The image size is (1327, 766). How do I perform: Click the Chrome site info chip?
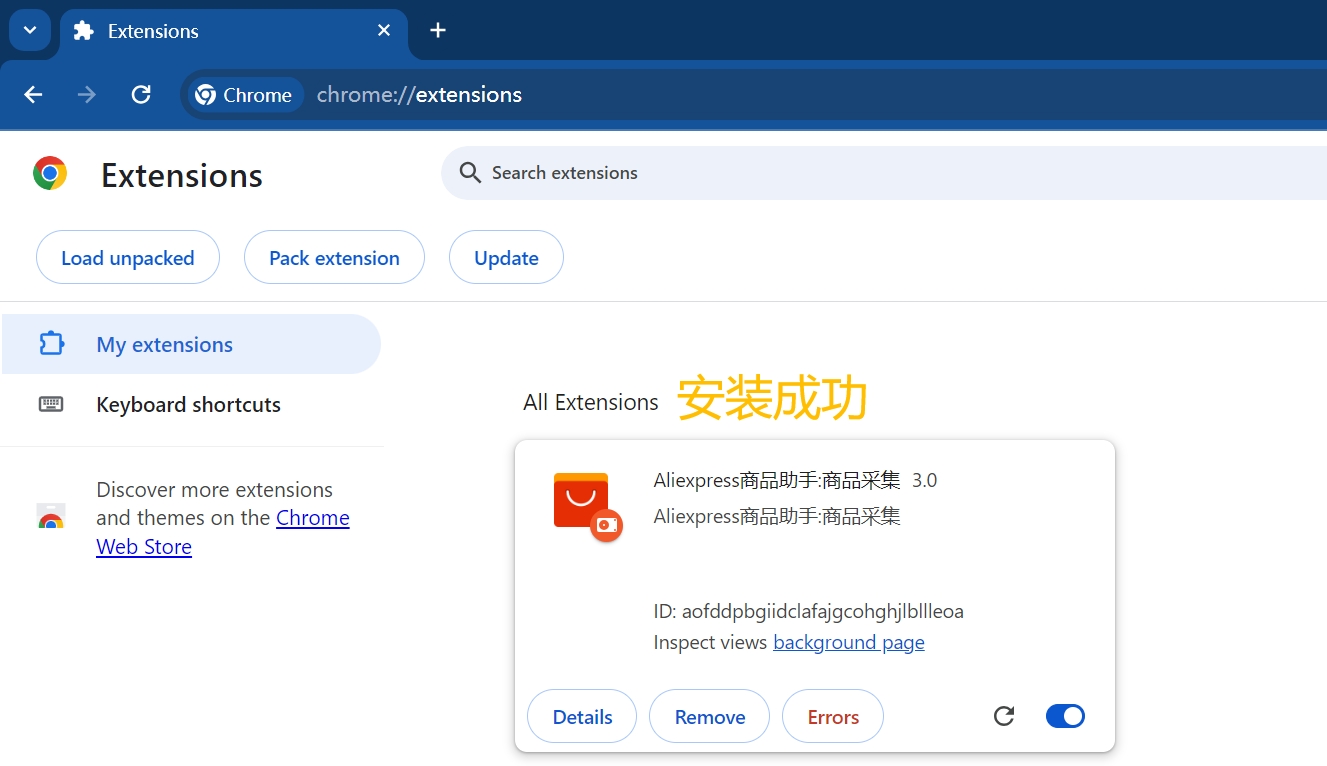pos(245,95)
